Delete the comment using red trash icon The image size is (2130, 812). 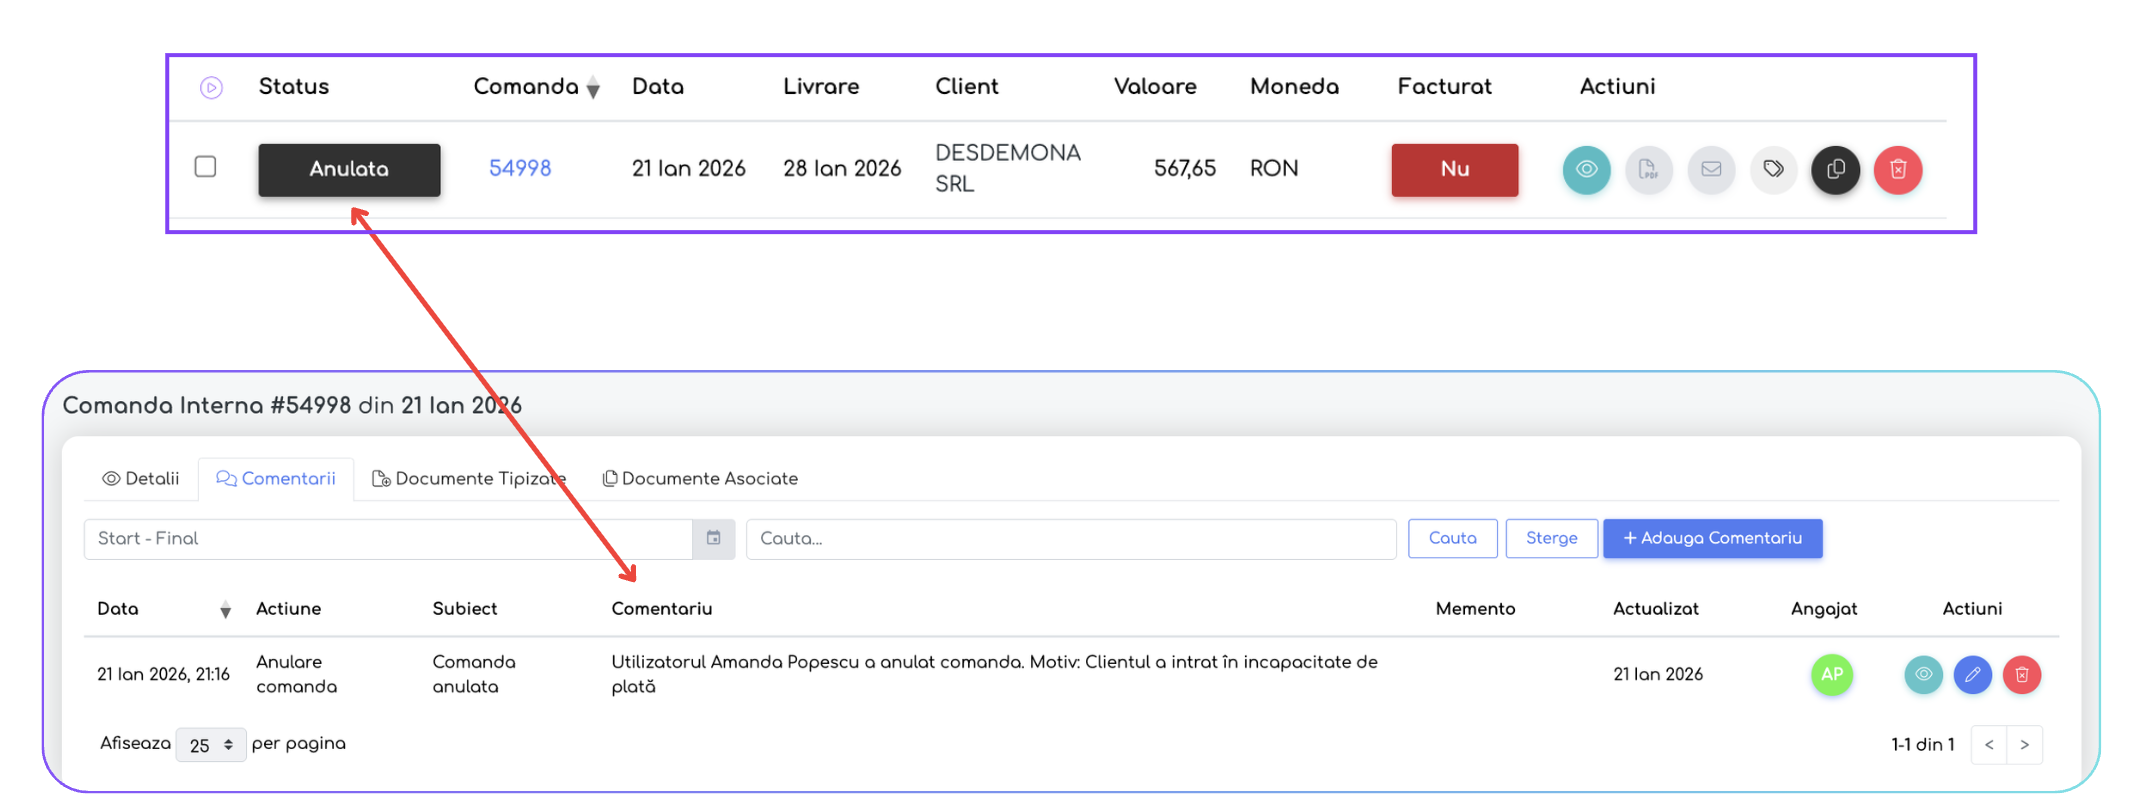(x=2021, y=675)
